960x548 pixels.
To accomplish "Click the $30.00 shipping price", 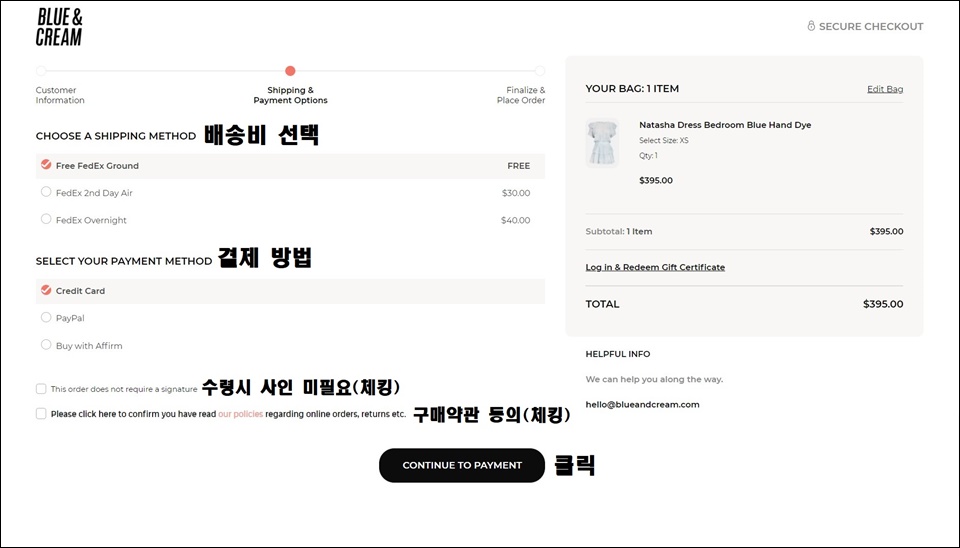I will pos(516,193).
